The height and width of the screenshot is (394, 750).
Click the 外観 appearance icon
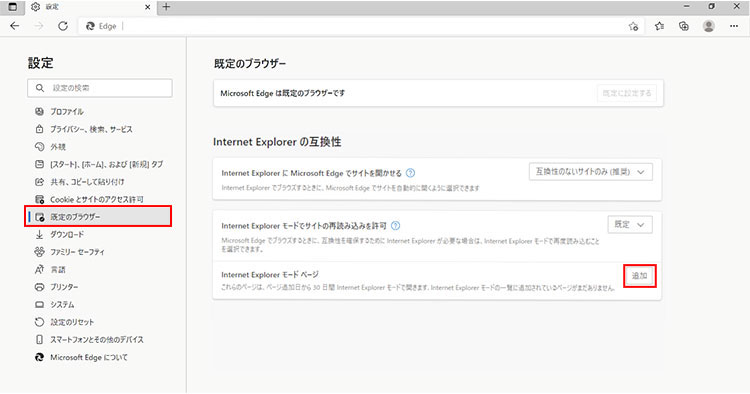tap(40, 147)
